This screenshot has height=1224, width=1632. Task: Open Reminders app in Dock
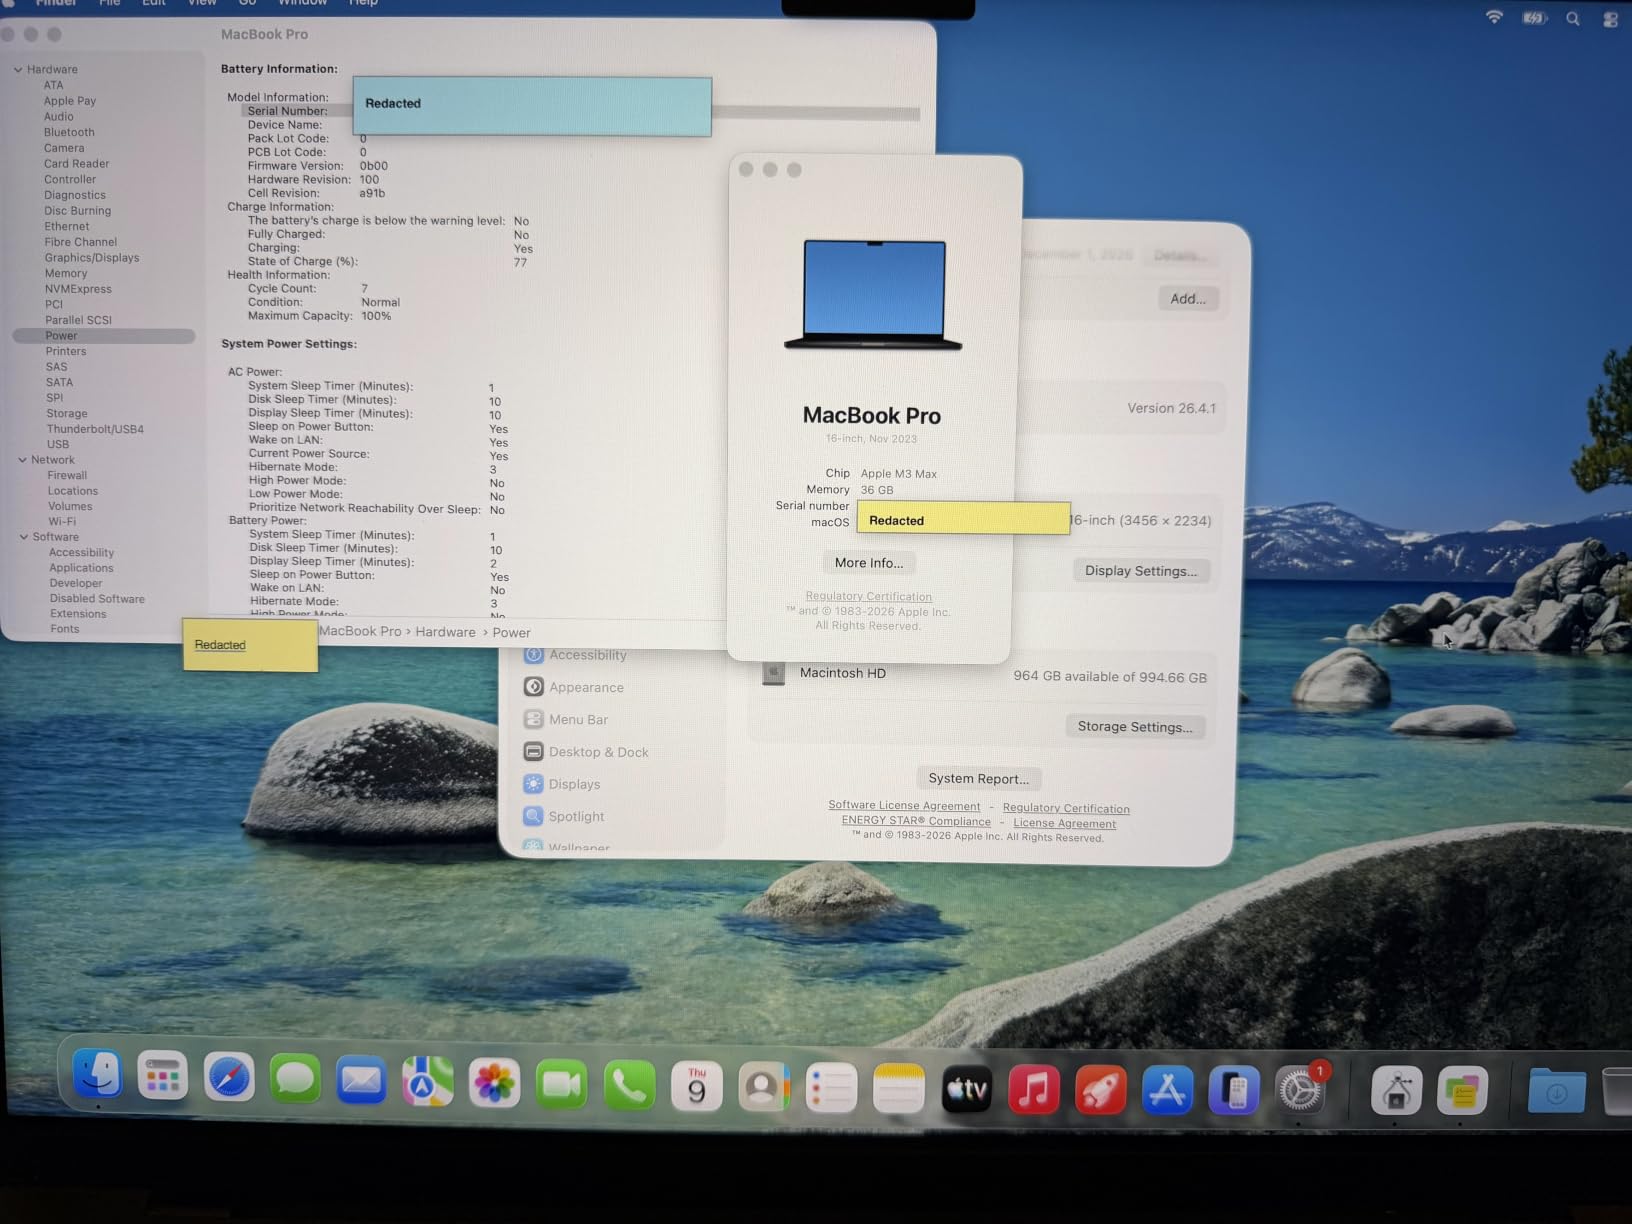coord(831,1088)
